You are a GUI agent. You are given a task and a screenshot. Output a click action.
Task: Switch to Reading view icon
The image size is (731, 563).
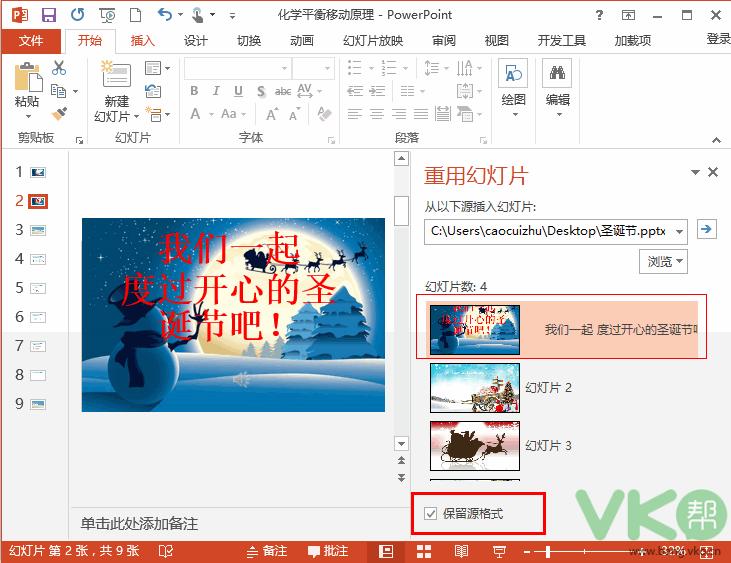coord(461,552)
